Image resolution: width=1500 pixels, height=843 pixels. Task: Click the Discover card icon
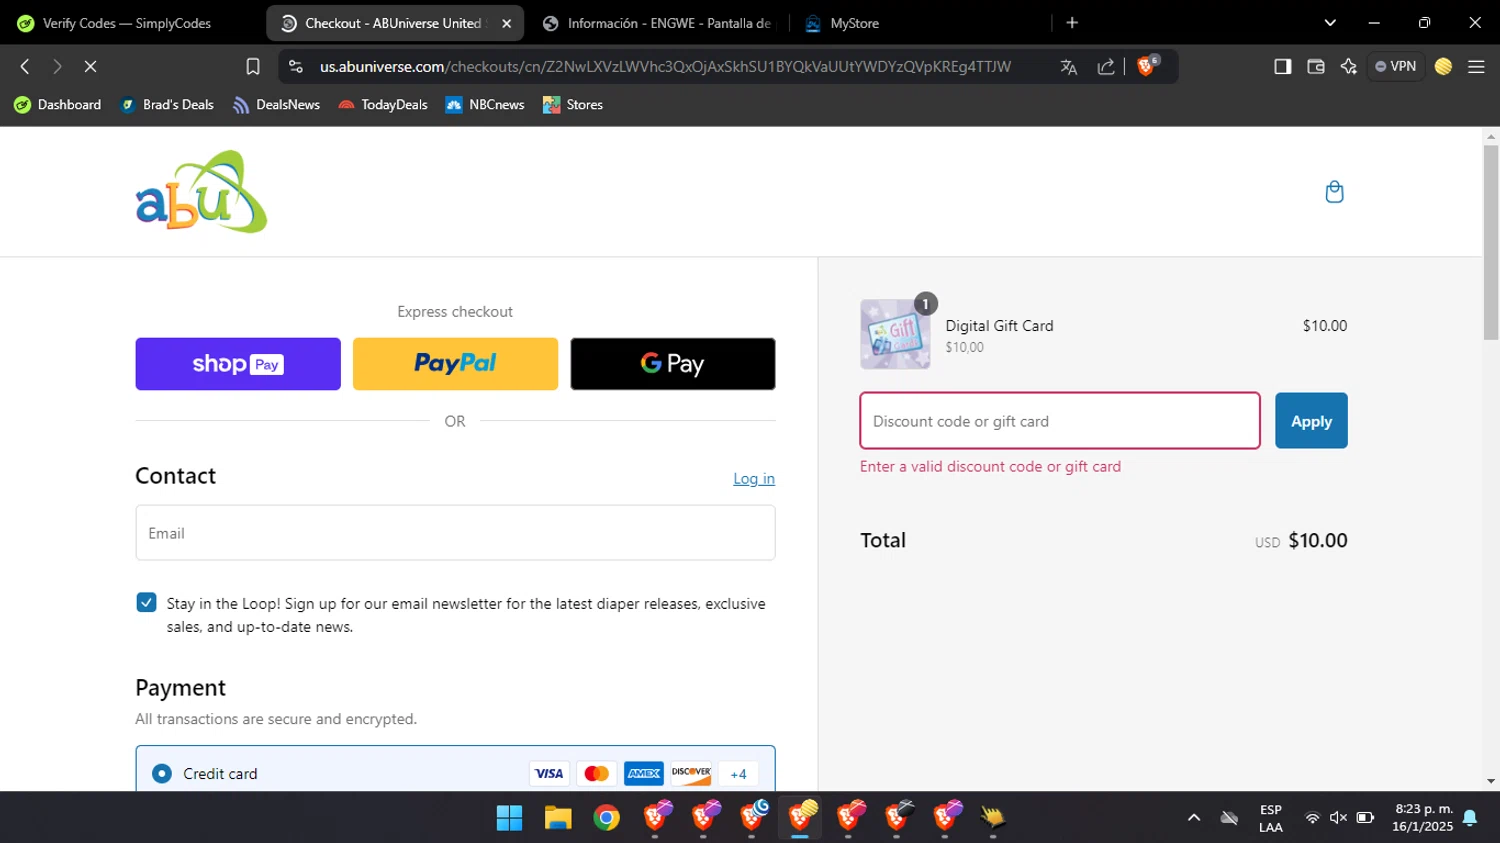[691, 773]
